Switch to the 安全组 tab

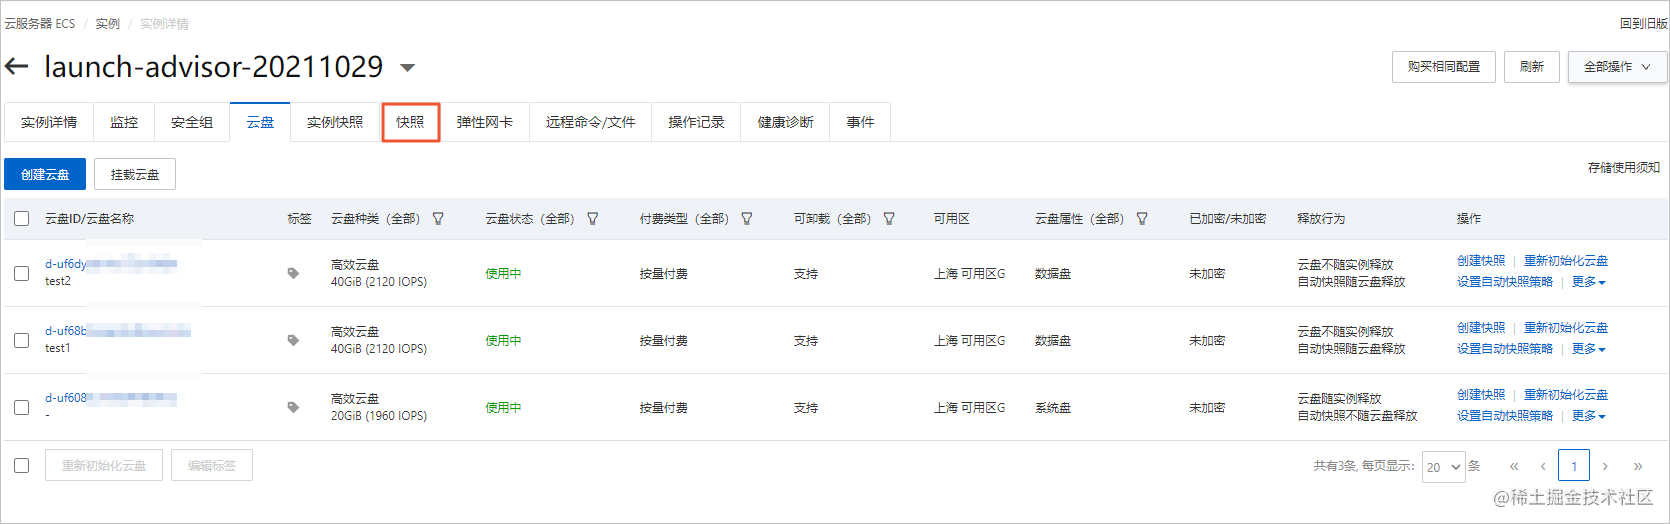tap(192, 122)
